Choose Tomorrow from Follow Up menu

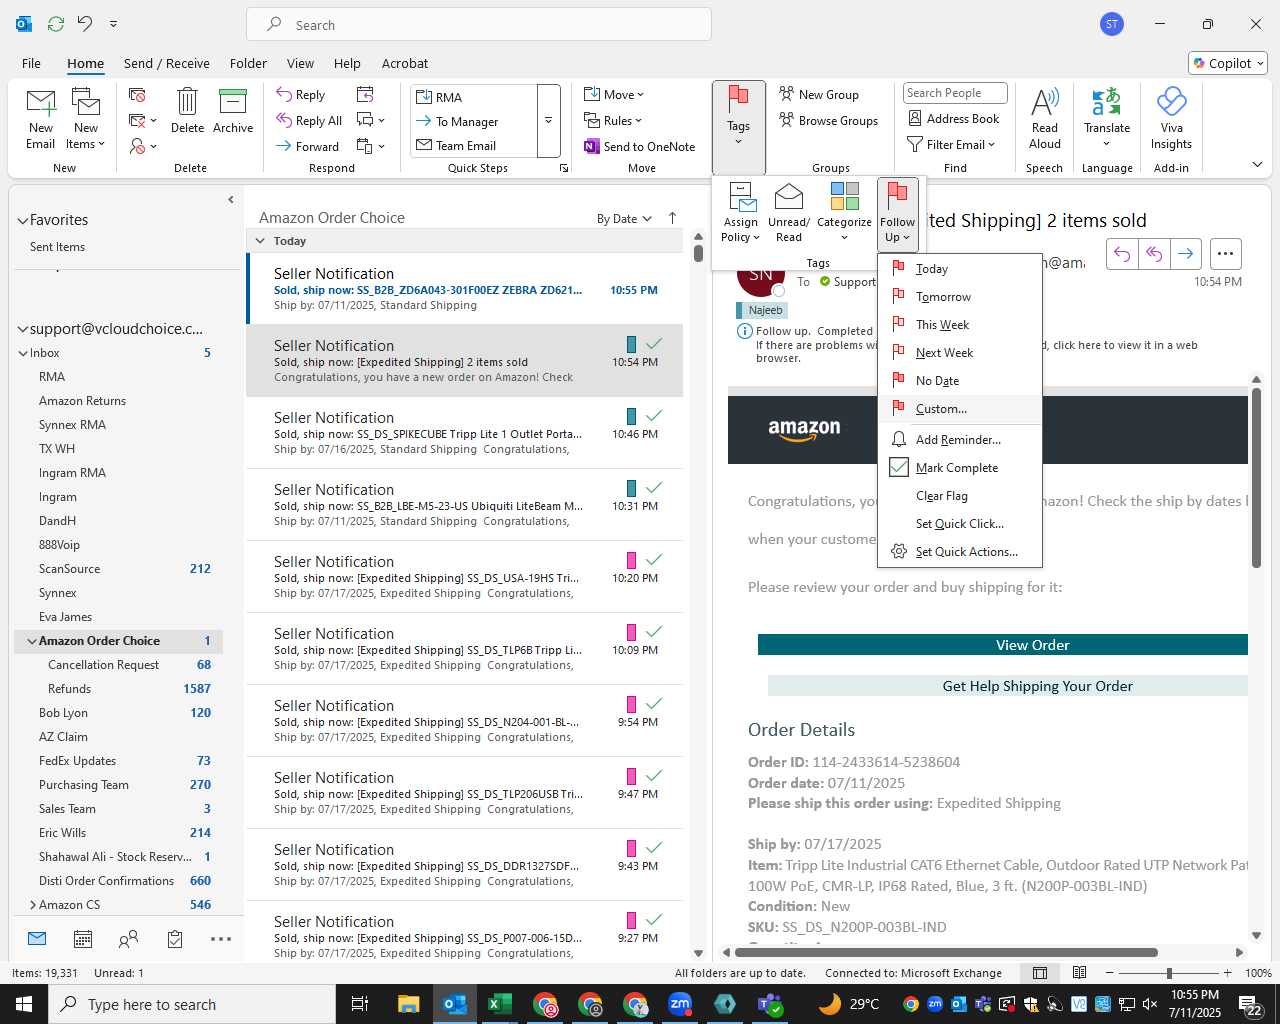point(960,297)
